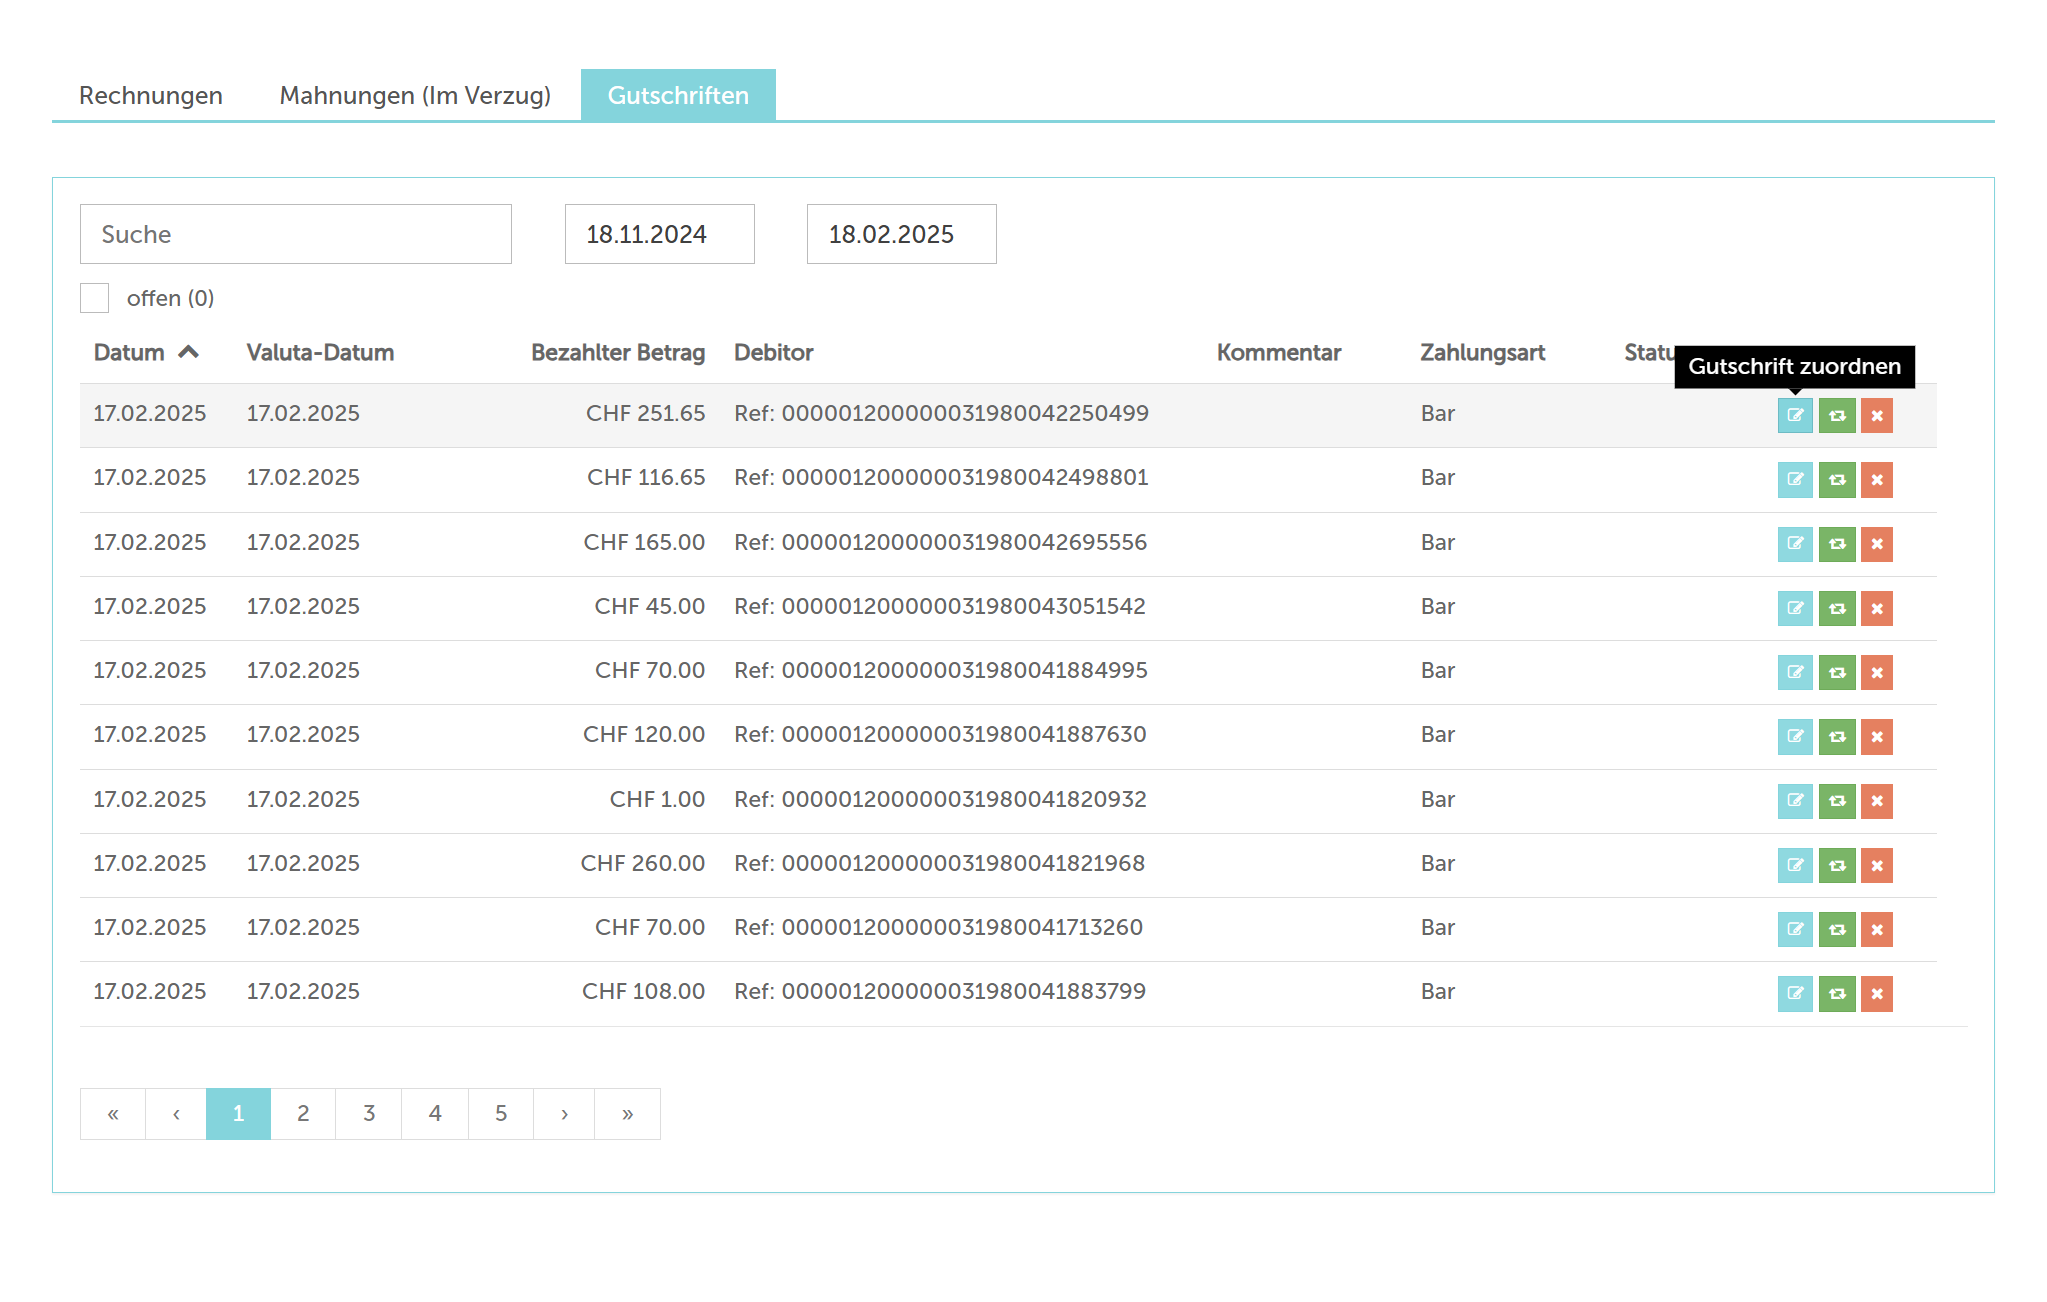Focus the Suche search field

(x=296, y=234)
